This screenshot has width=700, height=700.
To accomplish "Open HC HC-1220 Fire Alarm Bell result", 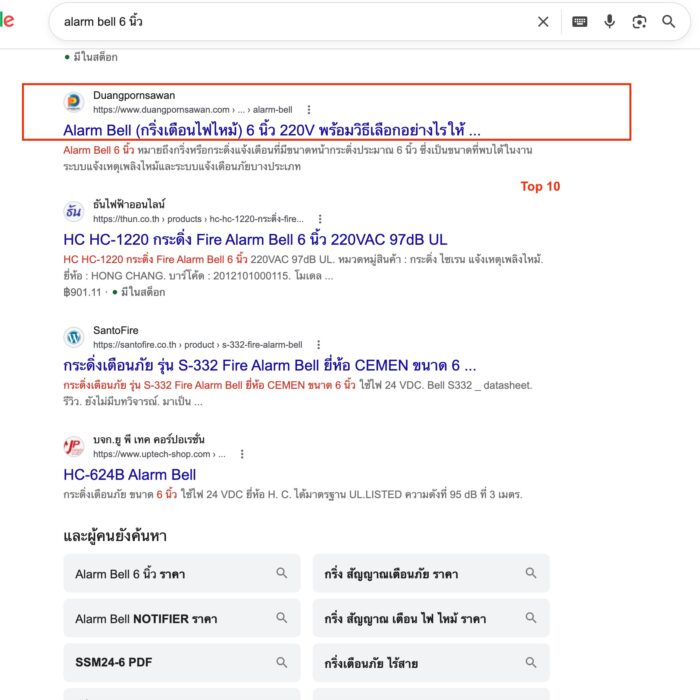I will click(255, 240).
